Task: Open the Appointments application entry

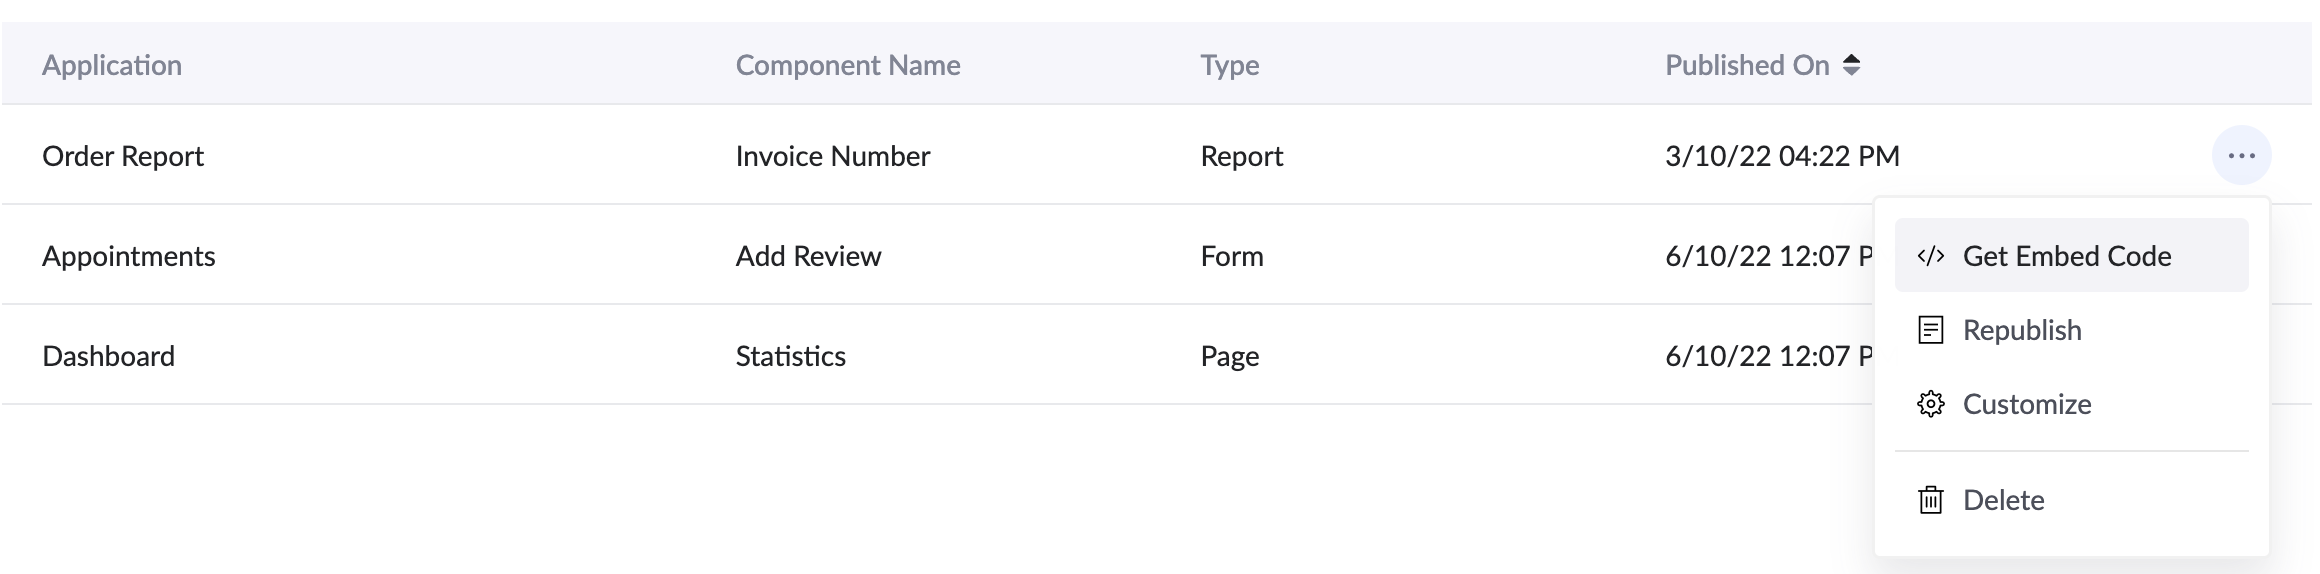Action: [129, 256]
